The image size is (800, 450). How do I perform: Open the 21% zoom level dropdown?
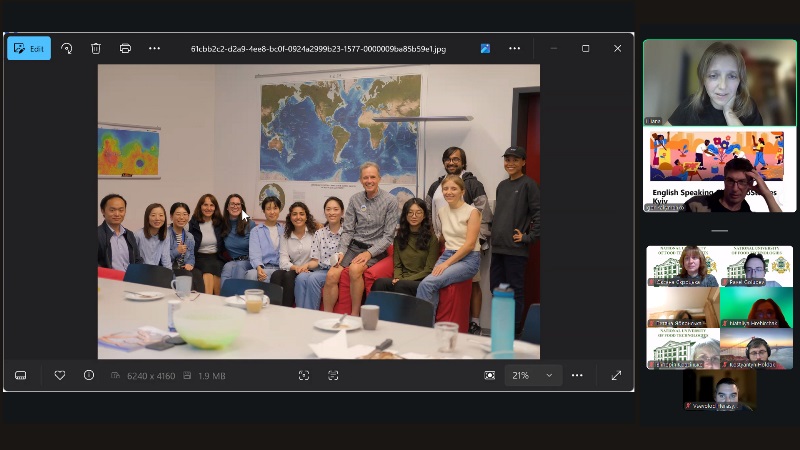pos(534,376)
